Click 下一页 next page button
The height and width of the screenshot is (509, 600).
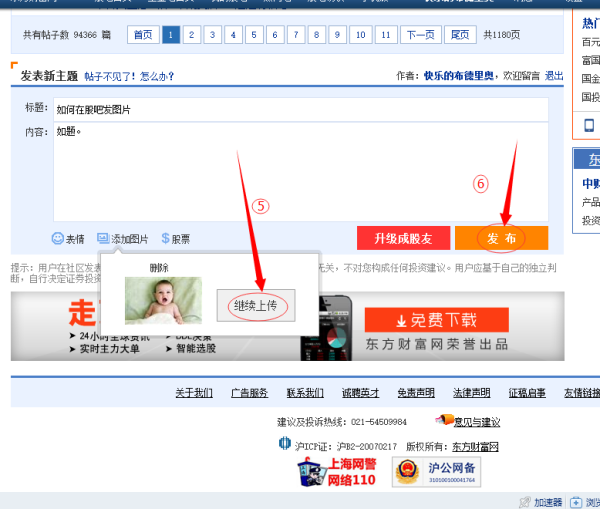click(x=421, y=35)
